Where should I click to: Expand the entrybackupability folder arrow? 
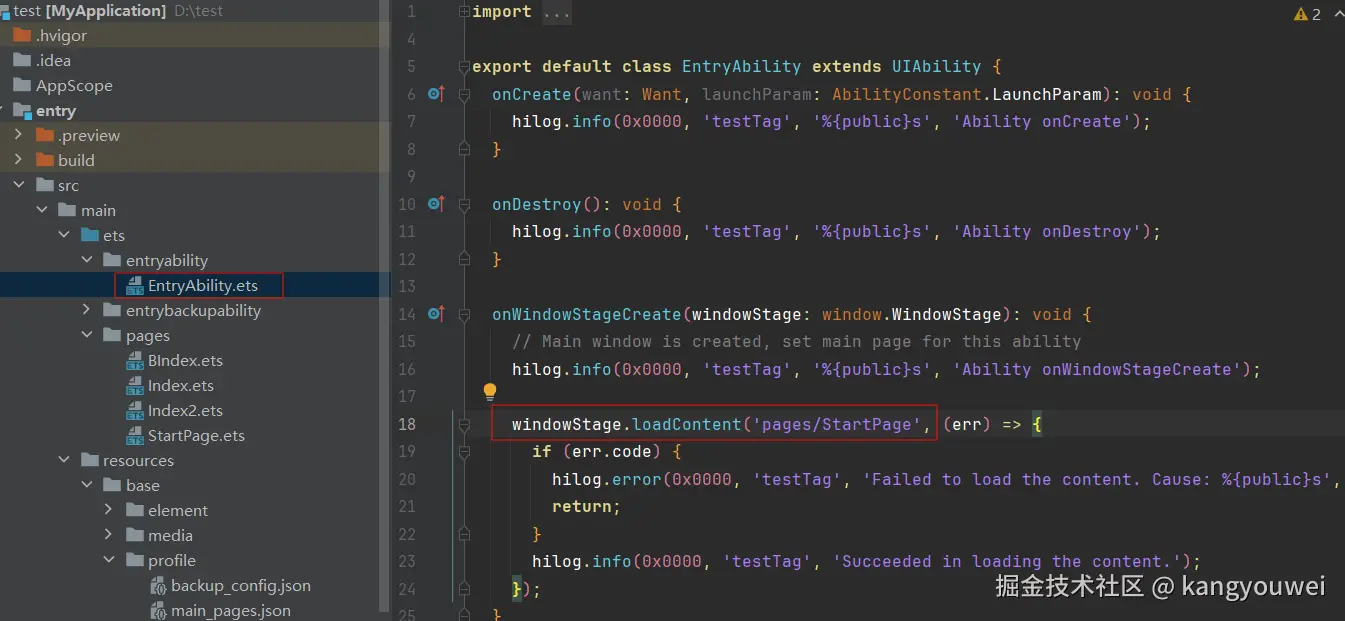pyautogui.click(x=87, y=310)
